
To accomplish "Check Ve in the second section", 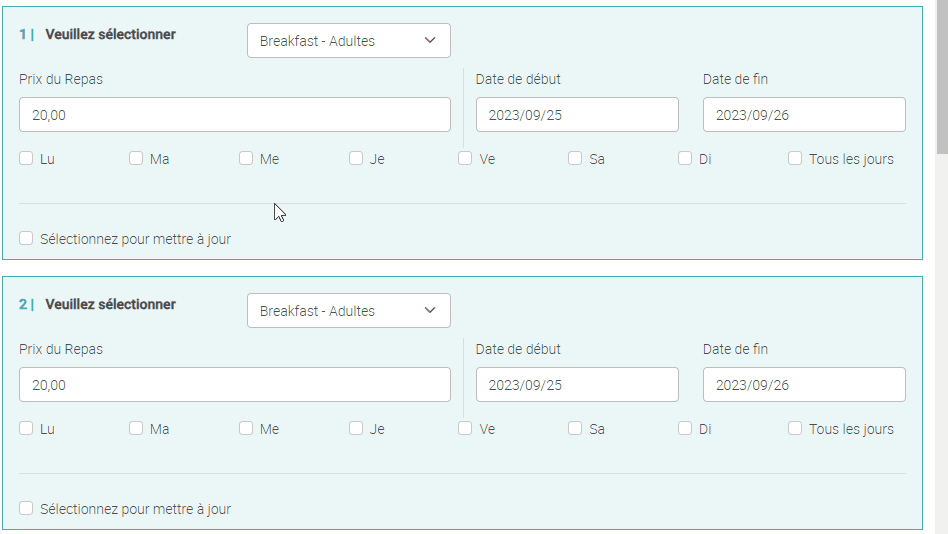I will 465,428.
